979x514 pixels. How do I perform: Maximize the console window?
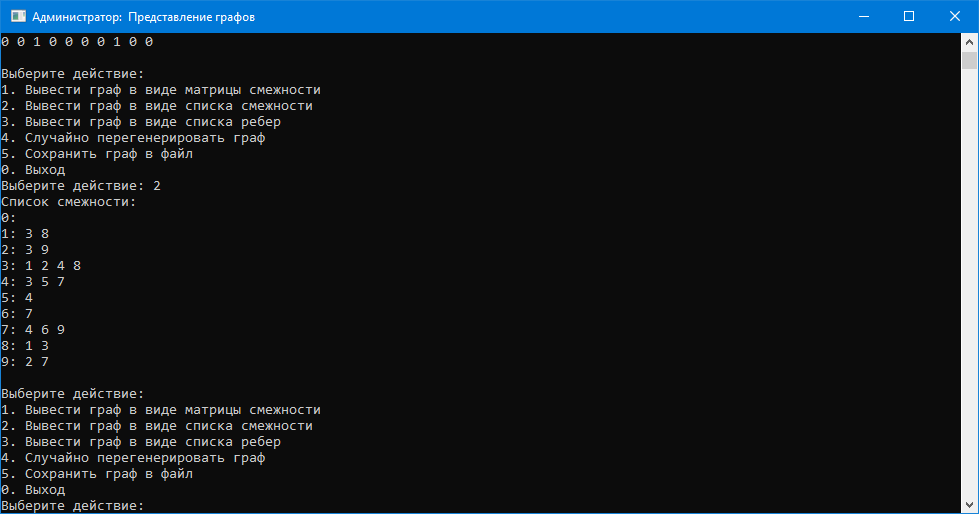(909, 16)
